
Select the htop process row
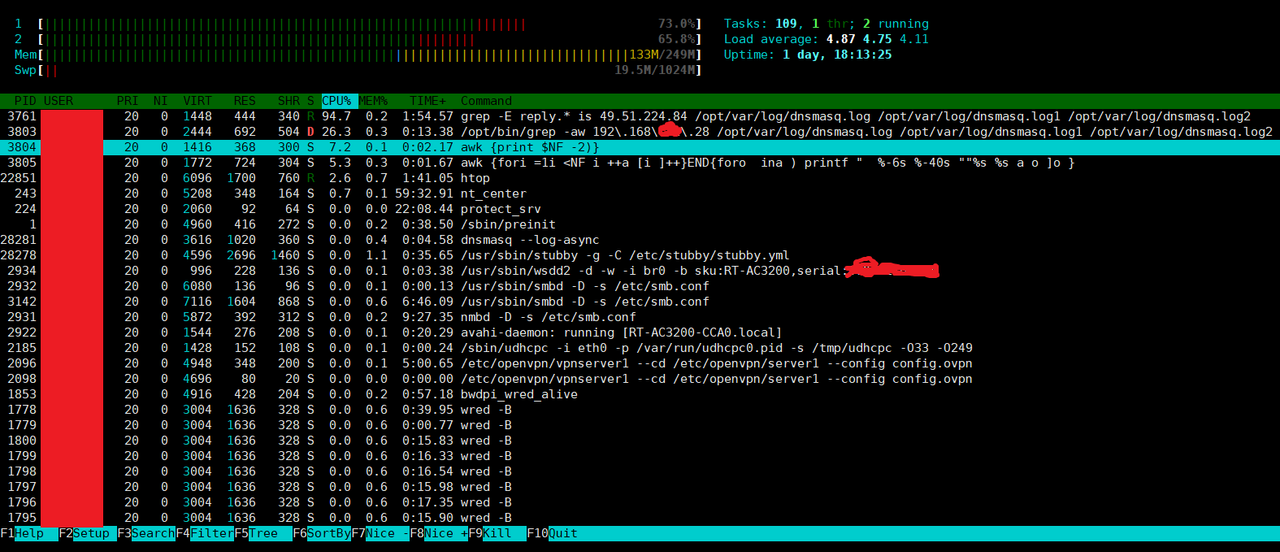640,178
